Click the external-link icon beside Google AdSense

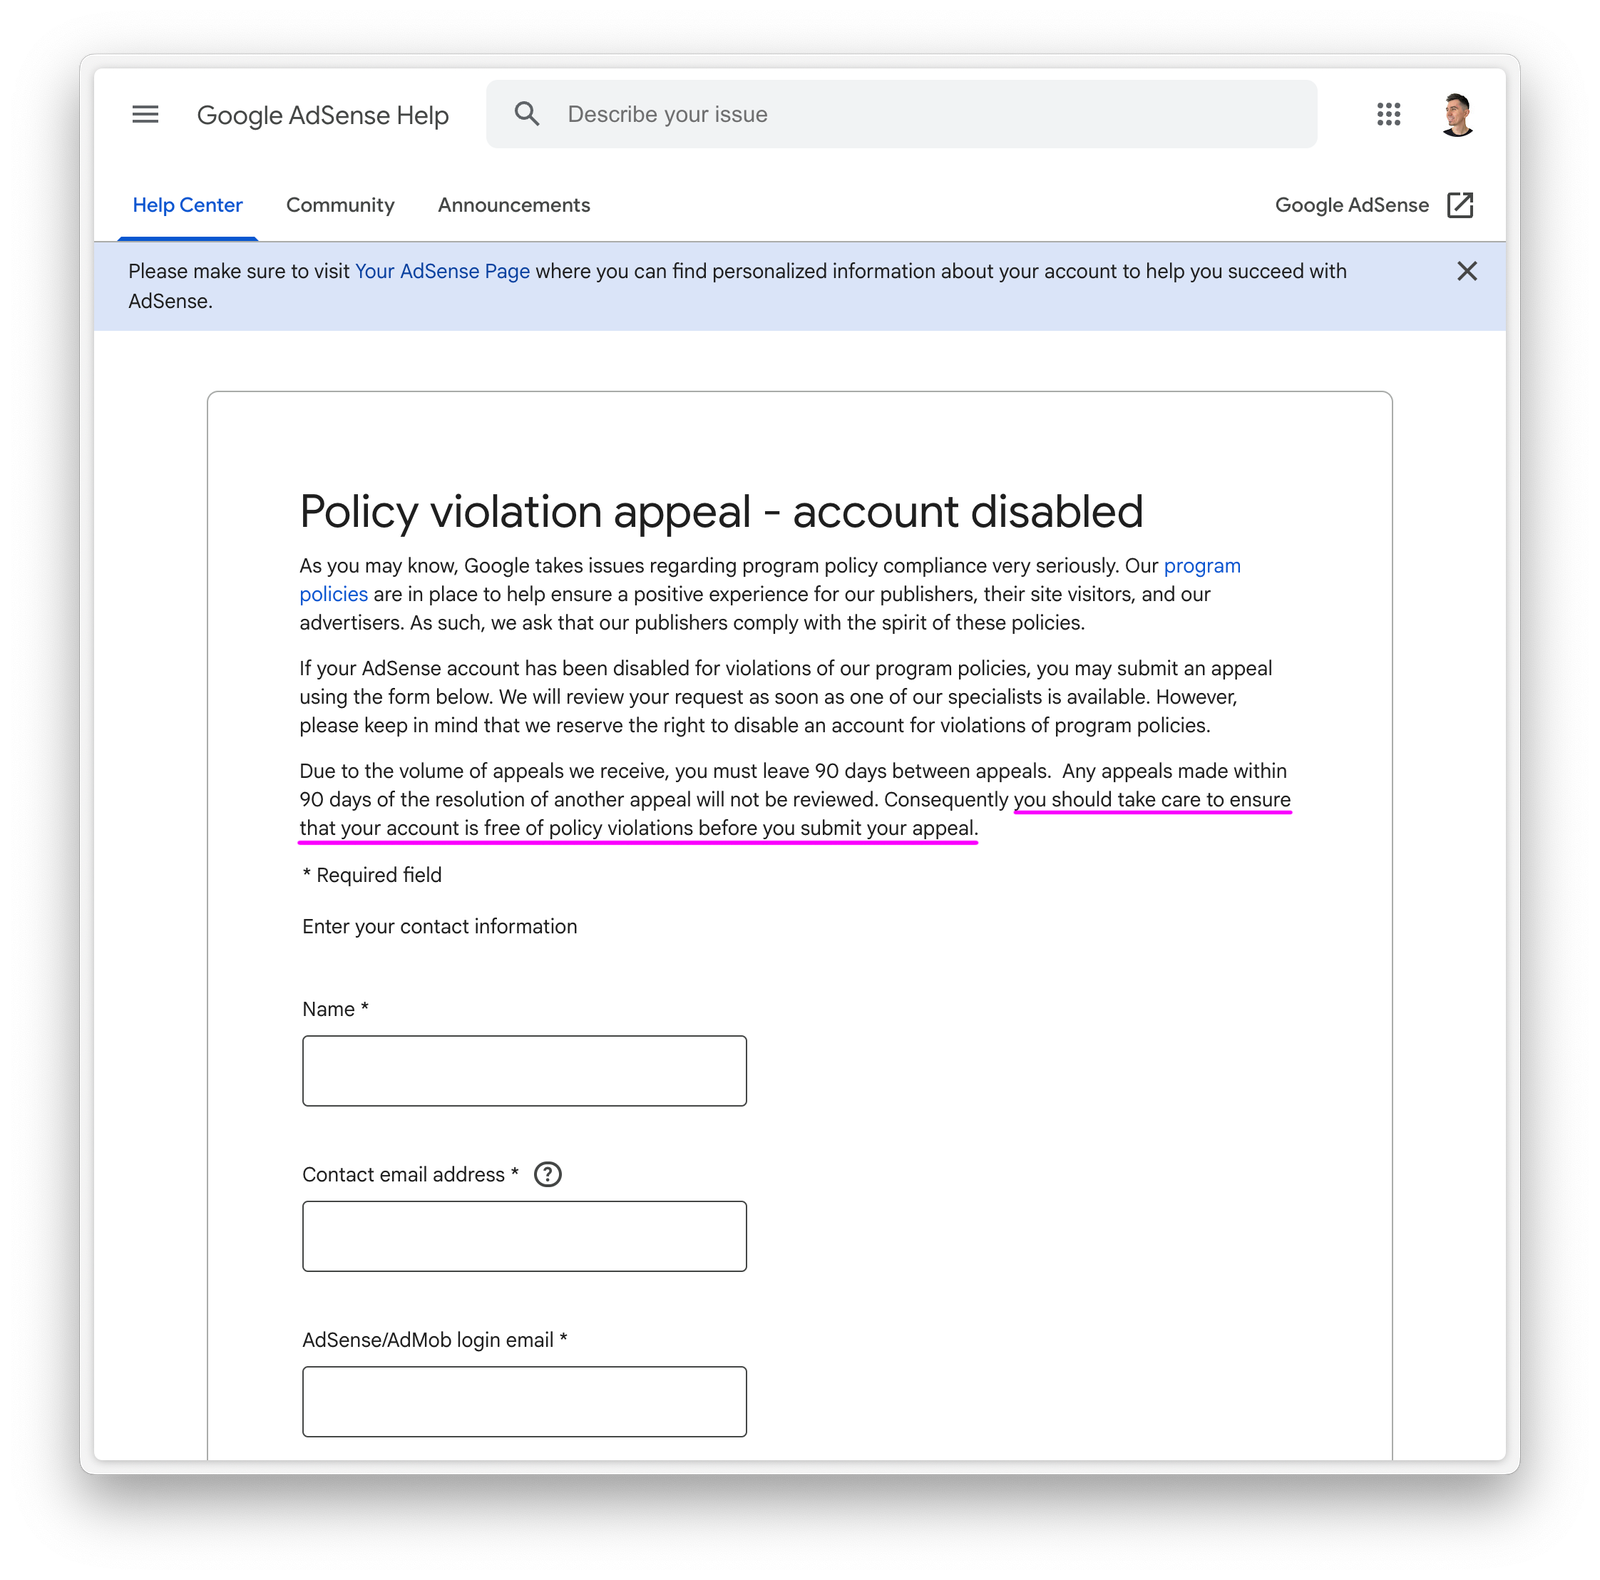1460,205
